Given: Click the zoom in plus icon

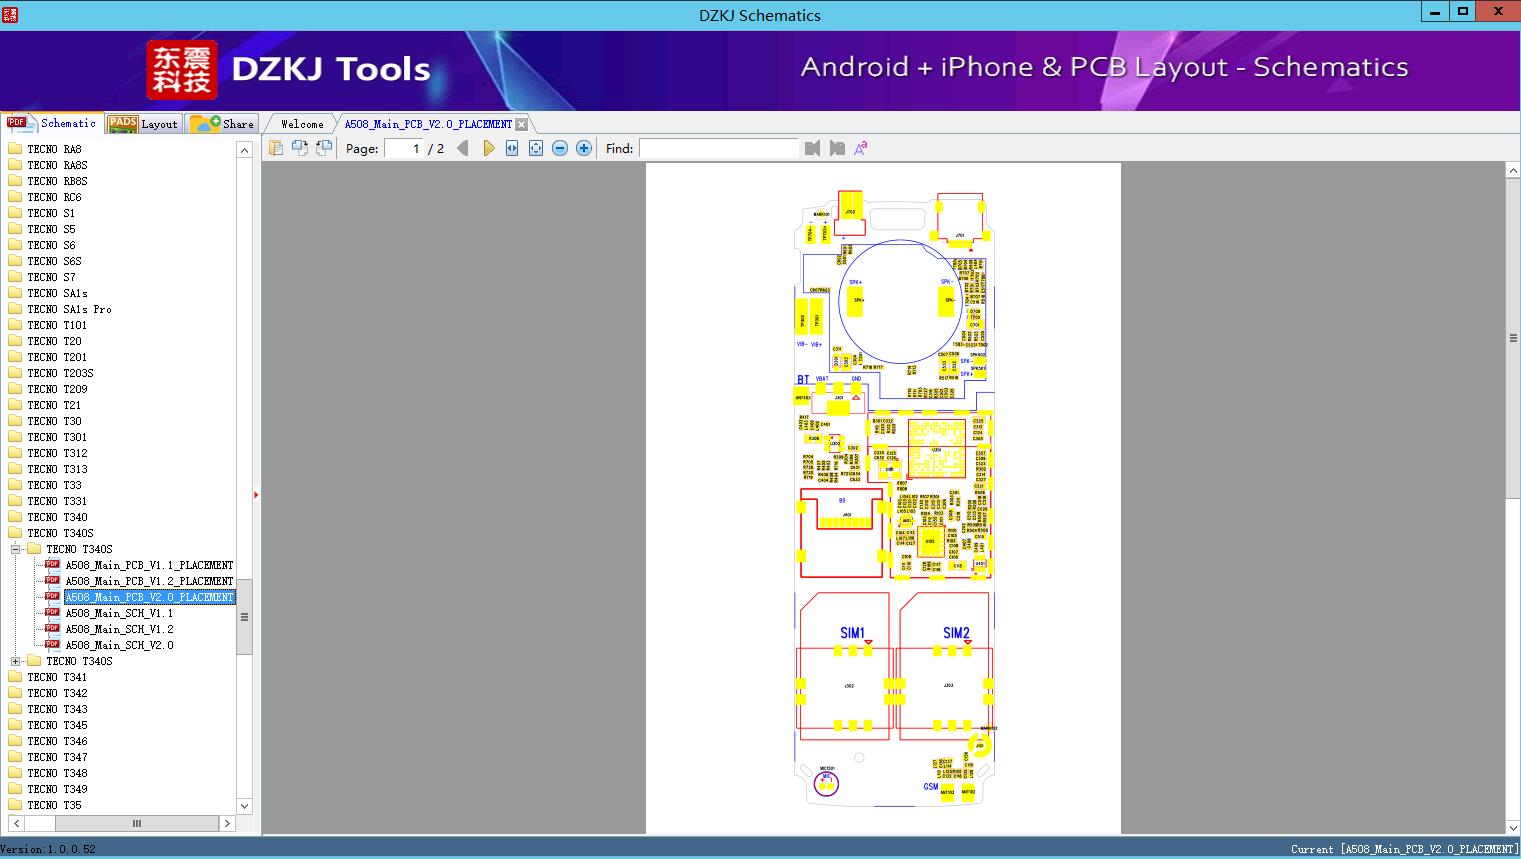Looking at the screenshot, I should click(x=584, y=148).
